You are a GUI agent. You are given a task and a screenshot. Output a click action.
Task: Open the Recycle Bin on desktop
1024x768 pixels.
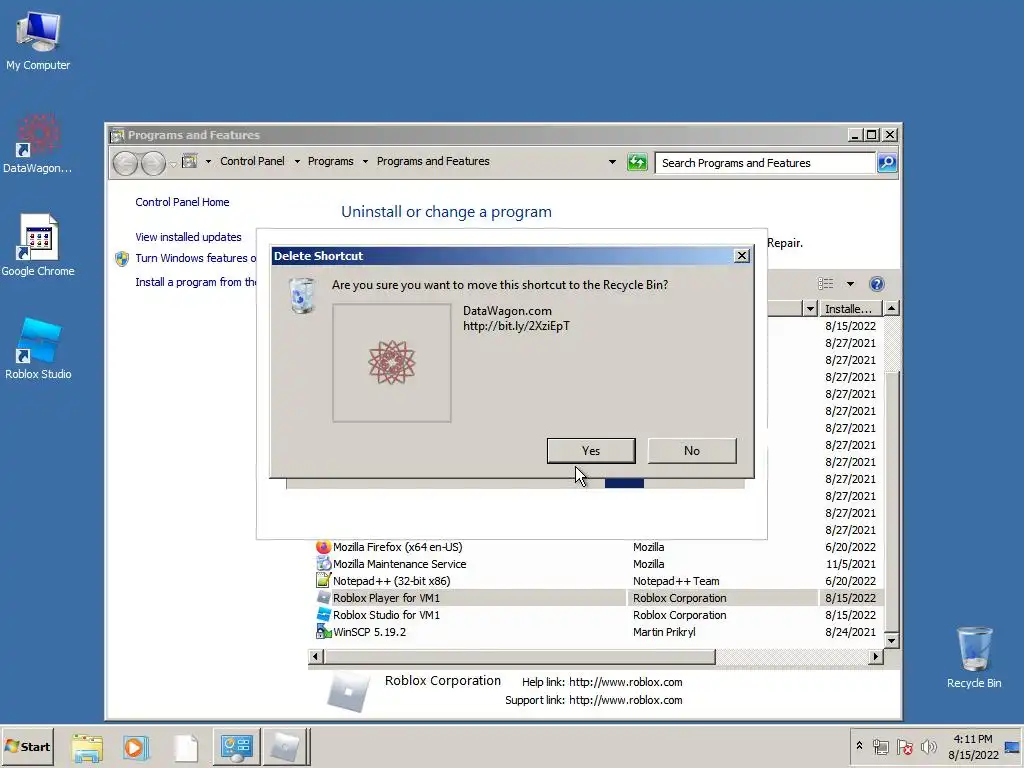(974, 657)
